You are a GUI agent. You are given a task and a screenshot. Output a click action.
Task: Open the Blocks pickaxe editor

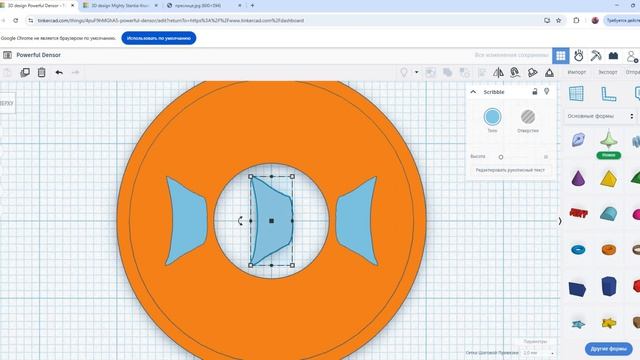(x=596, y=56)
